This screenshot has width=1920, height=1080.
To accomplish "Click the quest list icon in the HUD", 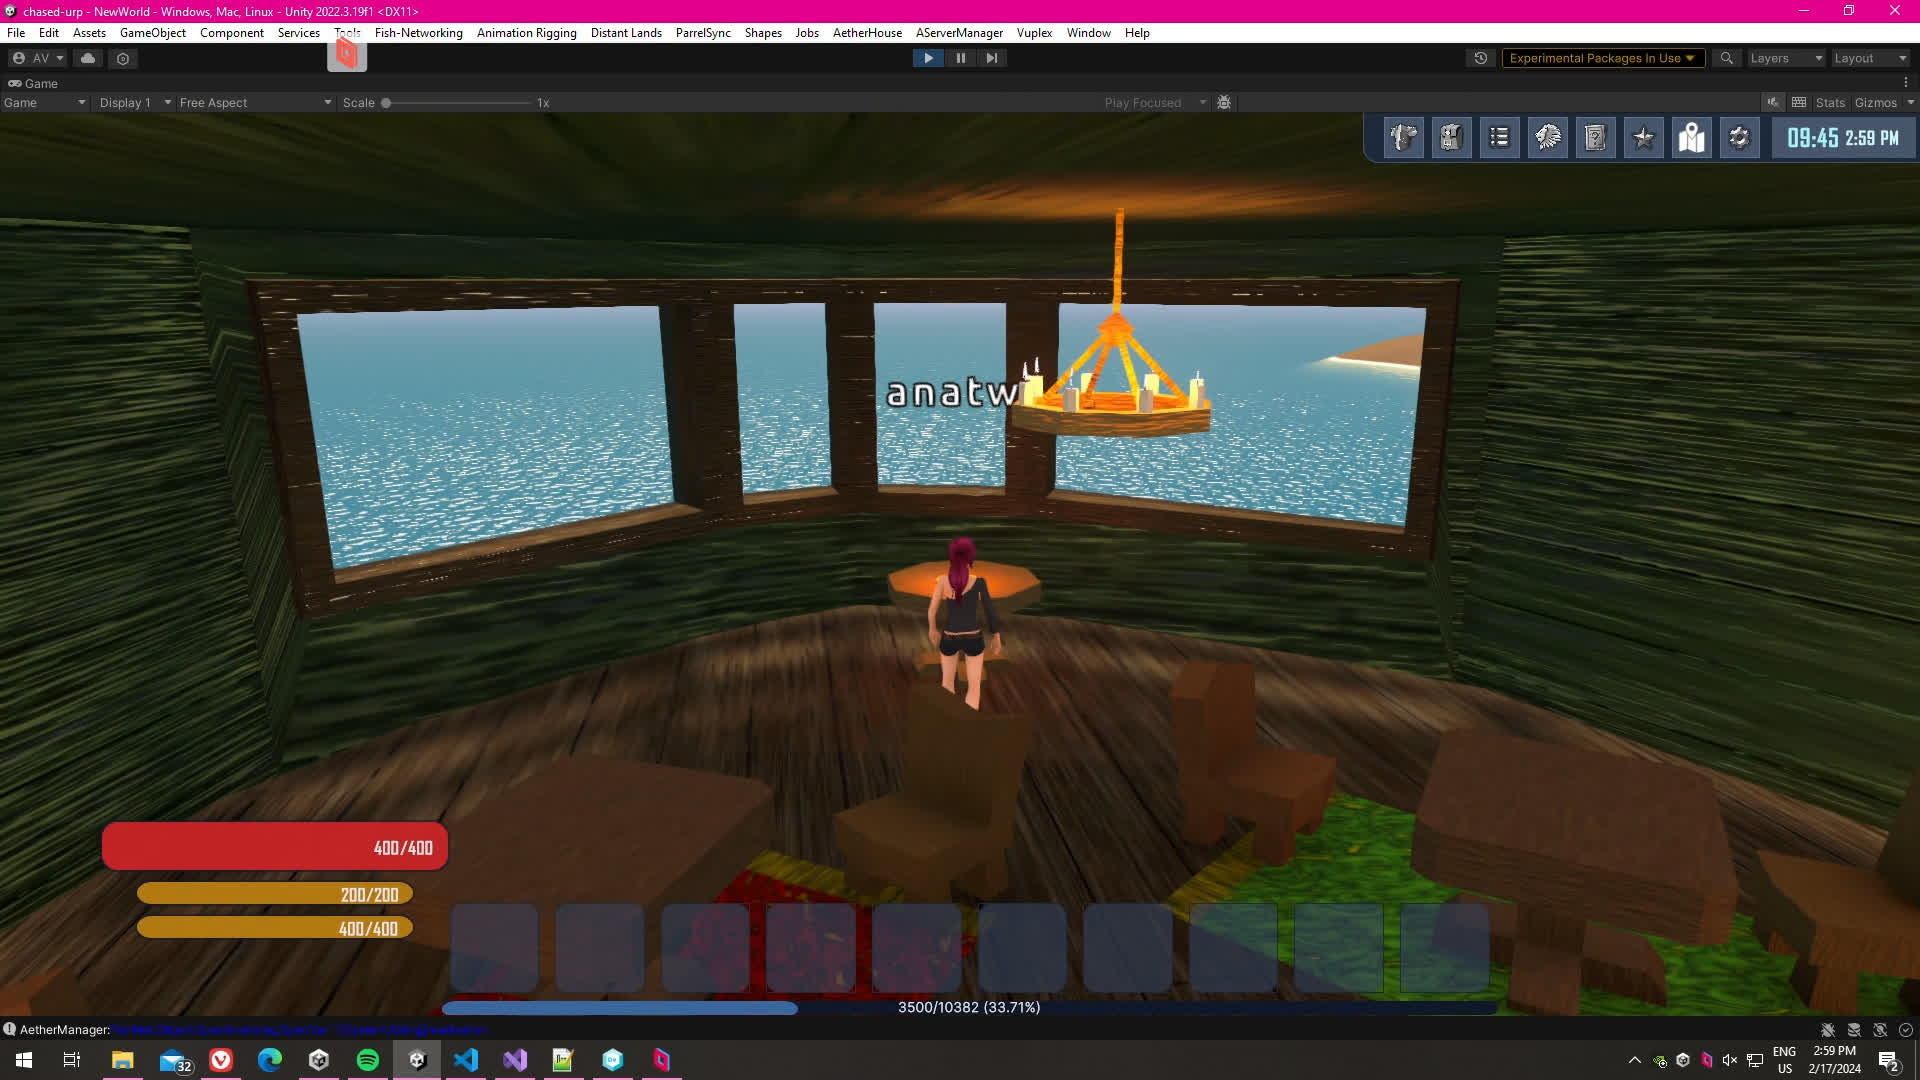I will click(x=1499, y=138).
